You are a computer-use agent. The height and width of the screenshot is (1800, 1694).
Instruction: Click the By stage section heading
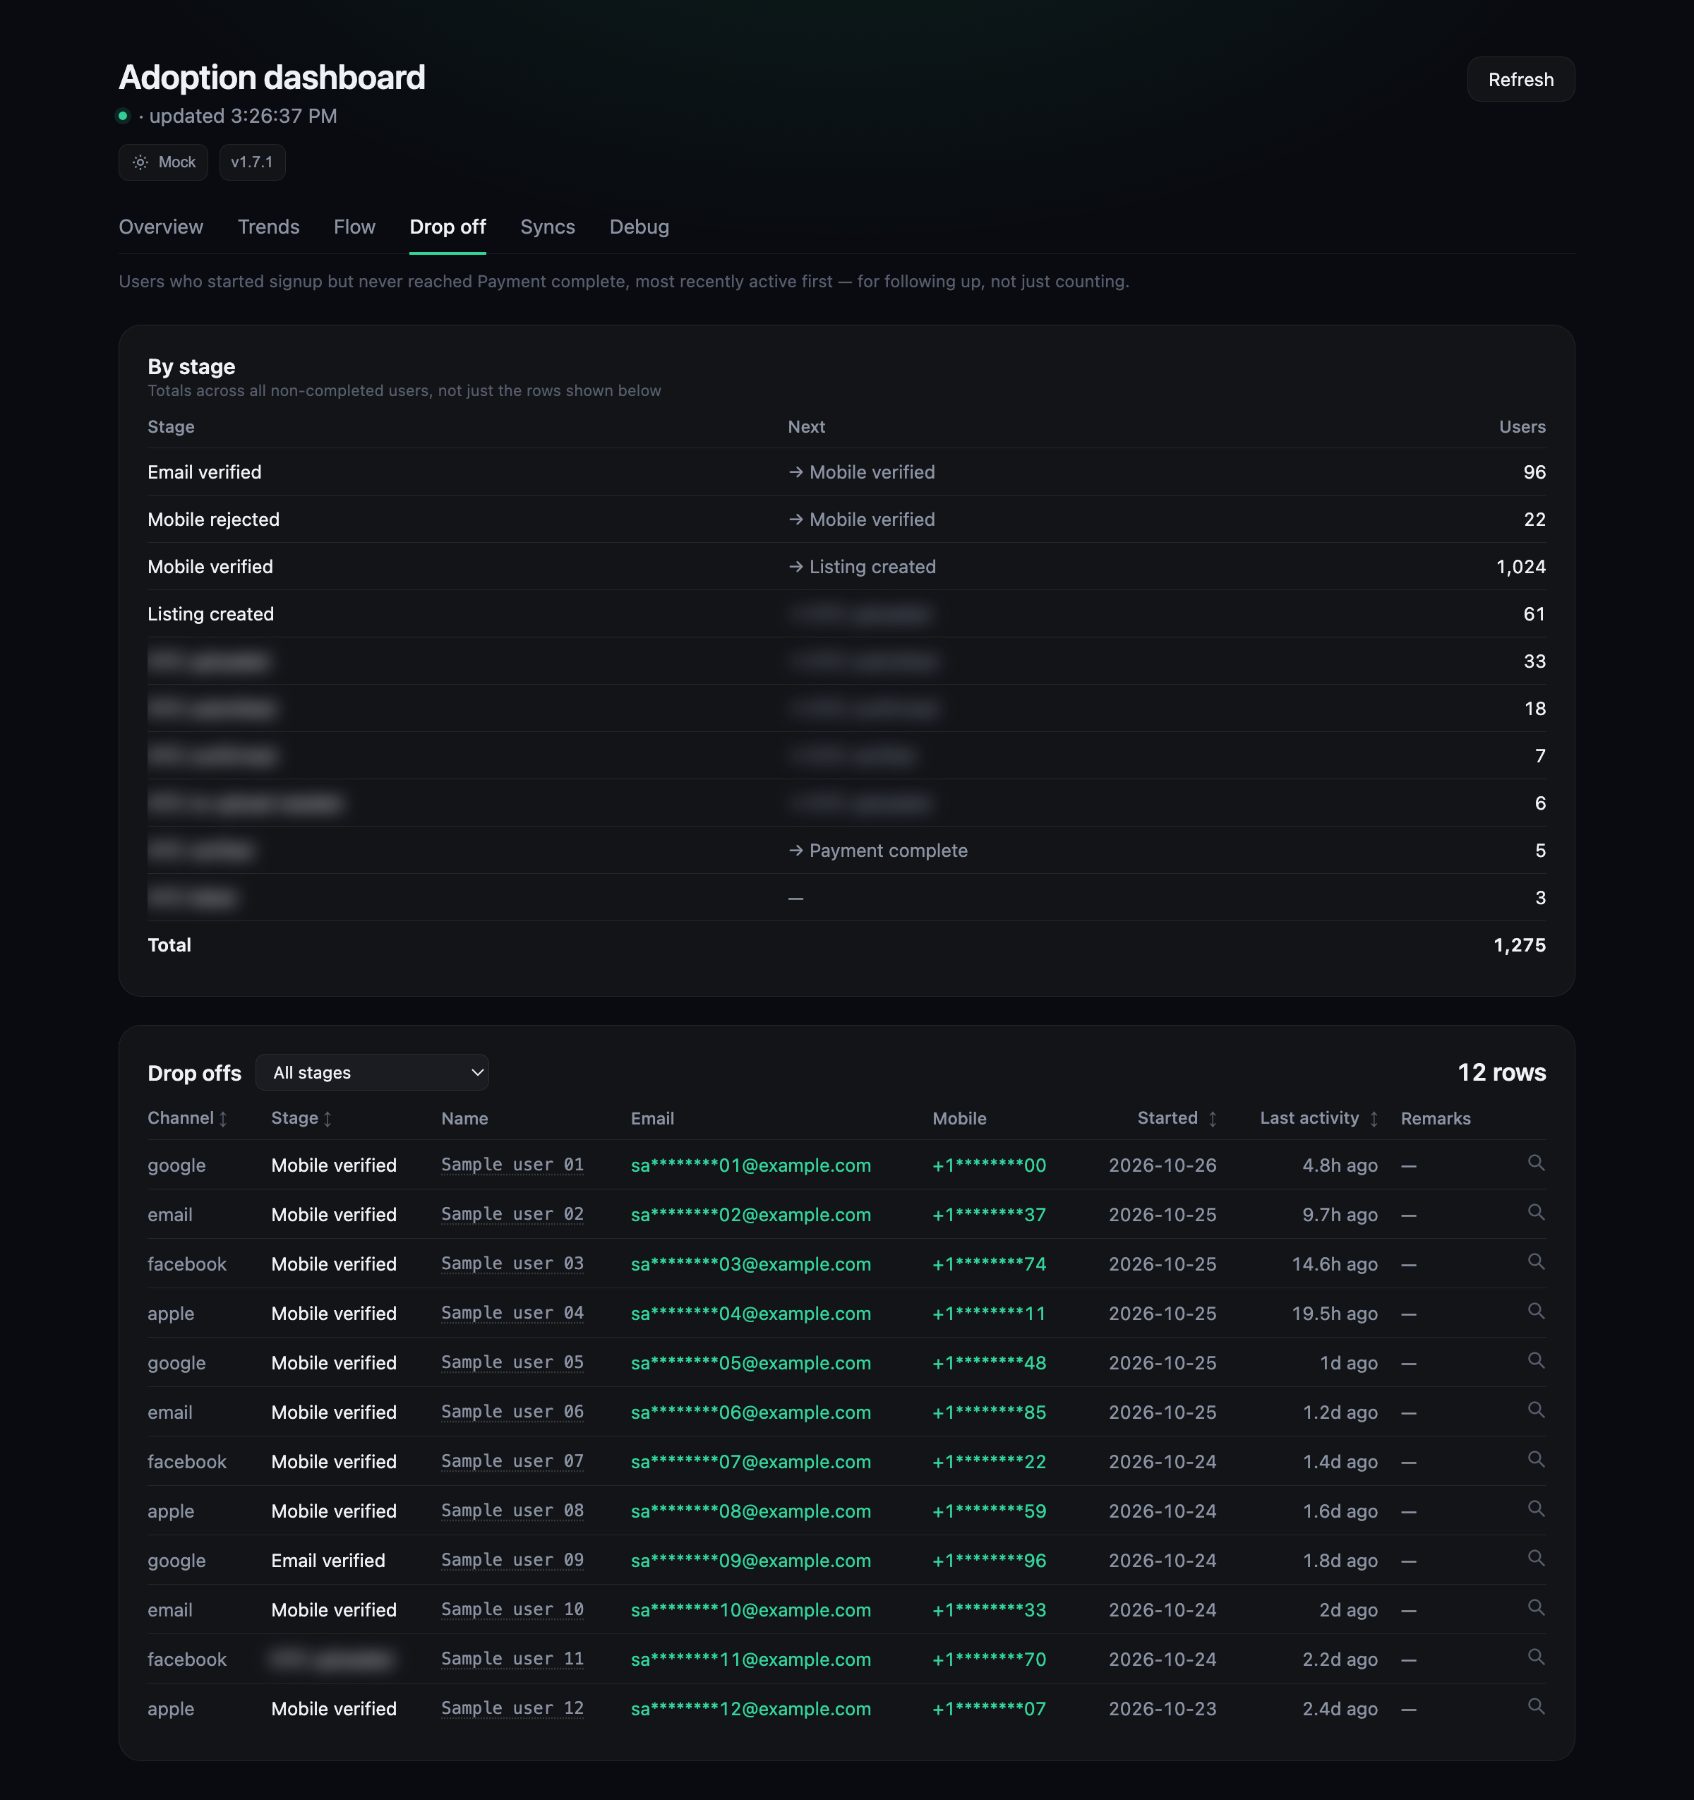(191, 367)
